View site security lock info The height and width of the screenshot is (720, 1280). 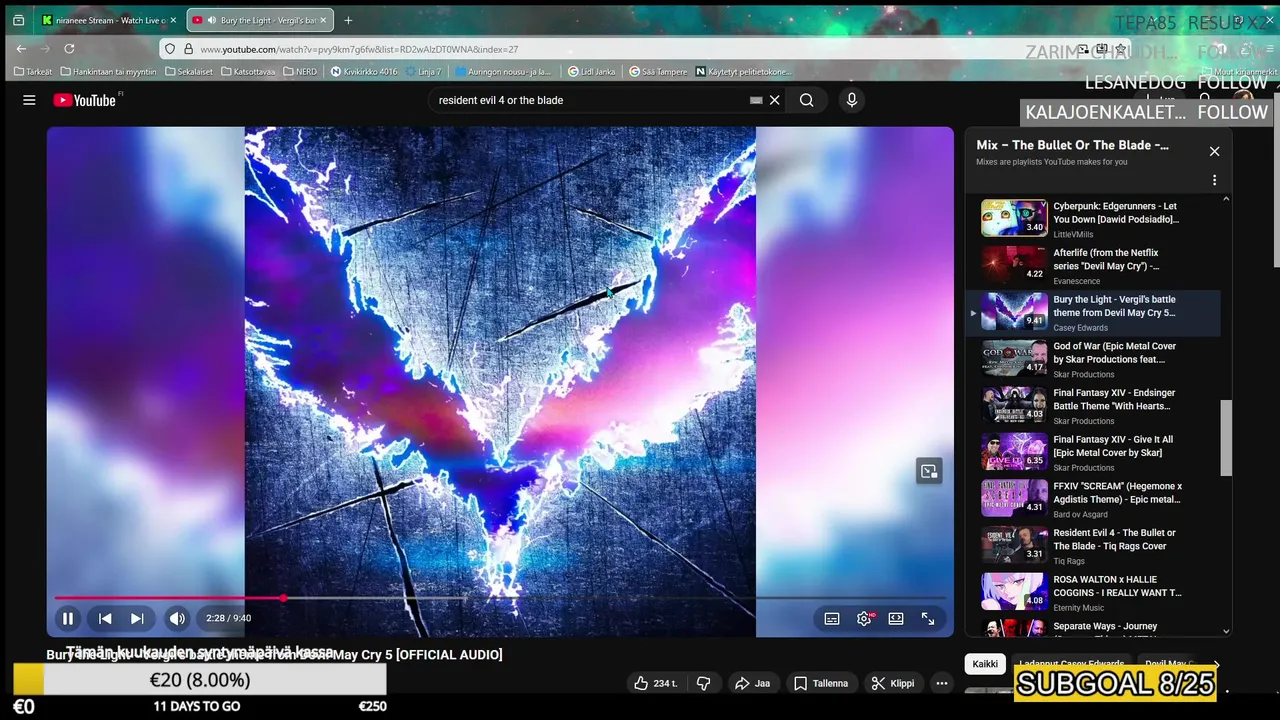pyautogui.click(x=187, y=49)
